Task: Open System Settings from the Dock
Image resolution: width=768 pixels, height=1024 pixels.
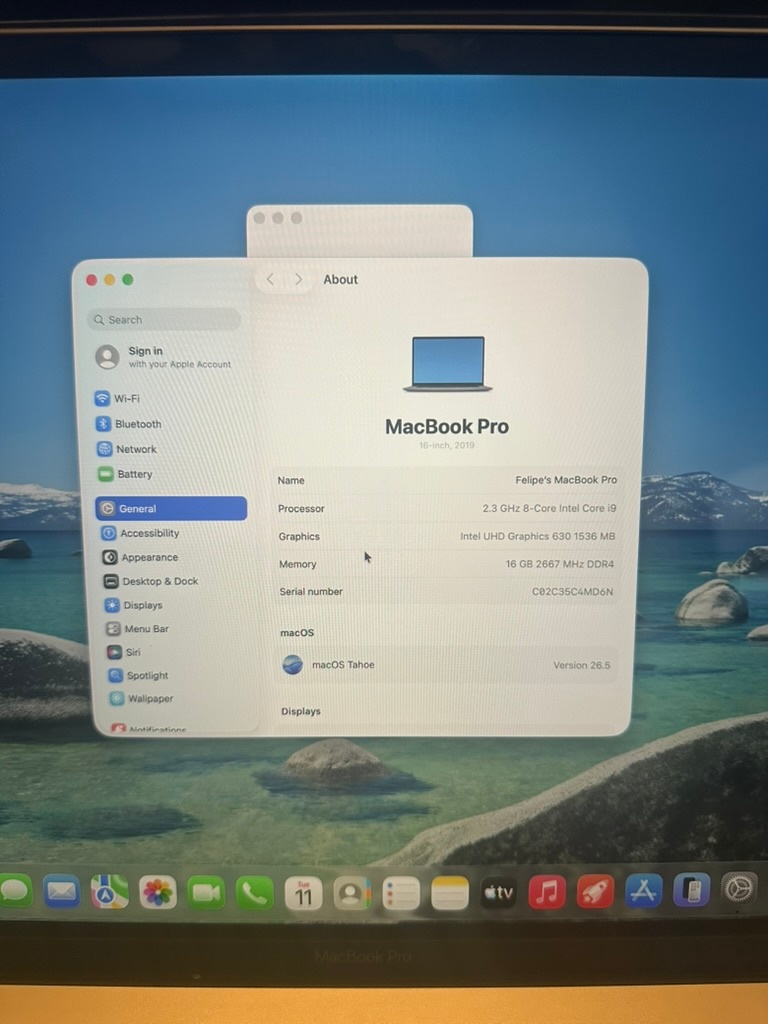Action: pyautogui.click(x=739, y=889)
